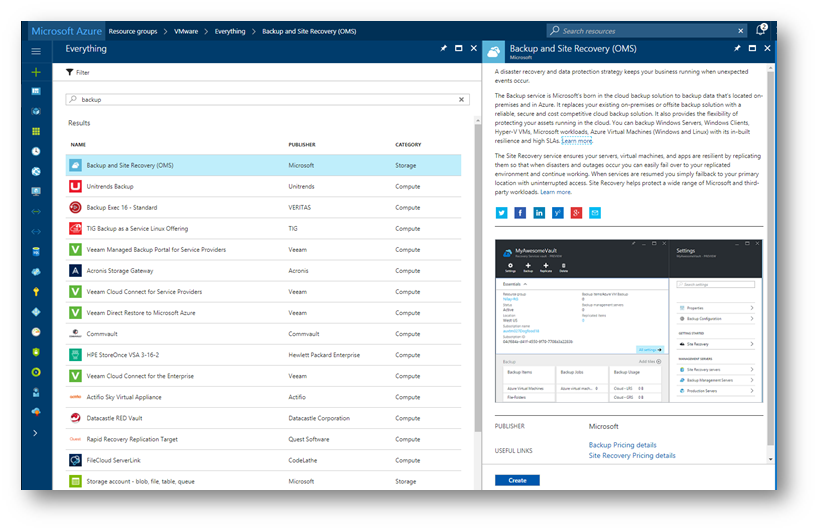This screenshot has height=532, width=819.
Task: Open the All resources grid icon in sidebar
Action: tap(36, 131)
